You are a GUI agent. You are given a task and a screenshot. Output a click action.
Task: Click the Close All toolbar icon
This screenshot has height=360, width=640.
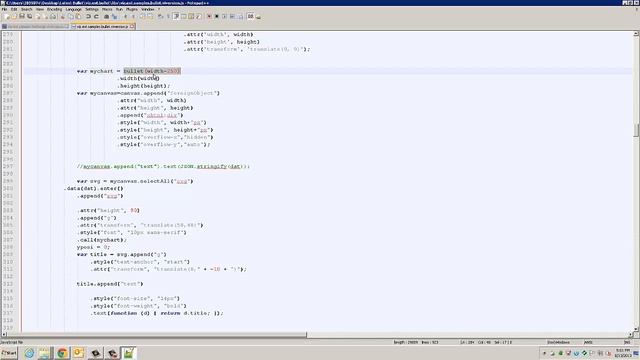(45, 16)
